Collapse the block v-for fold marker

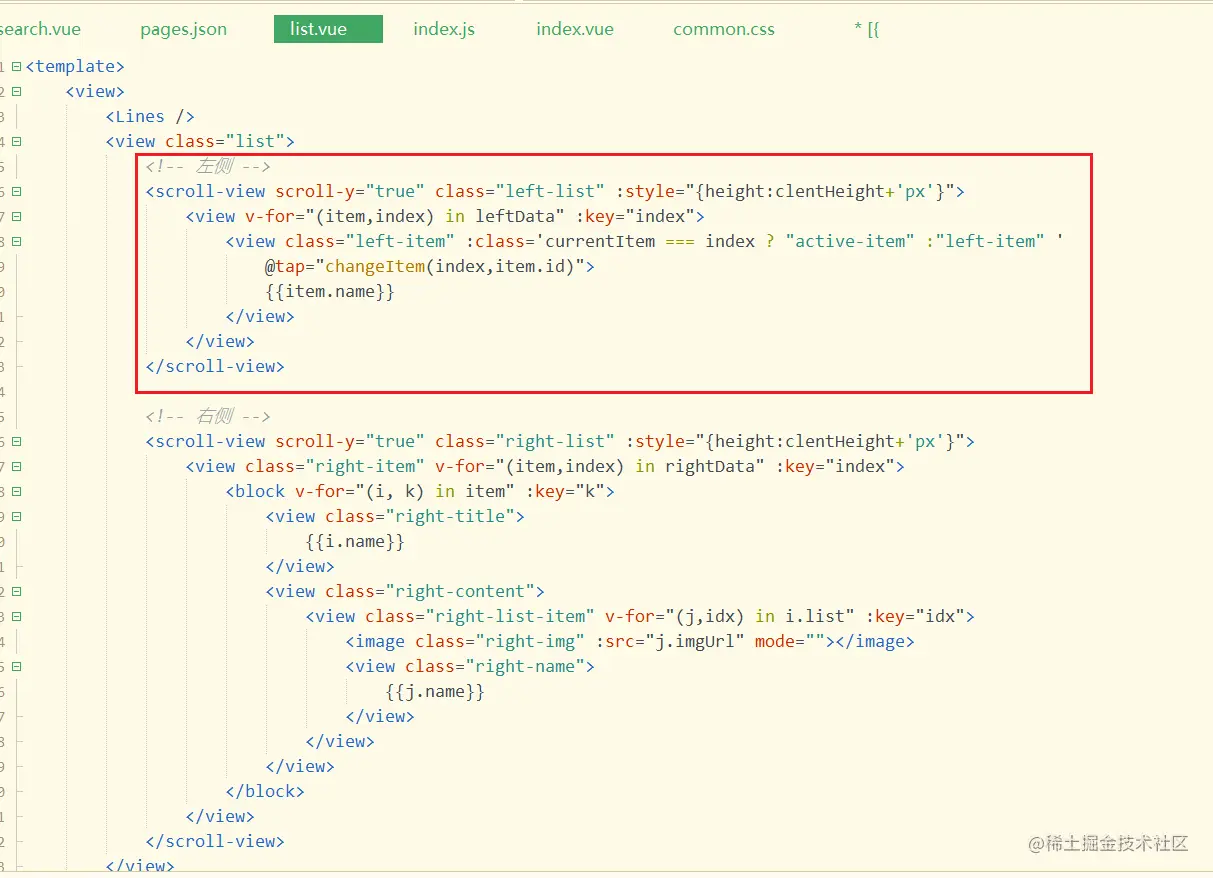tap(16, 491)
